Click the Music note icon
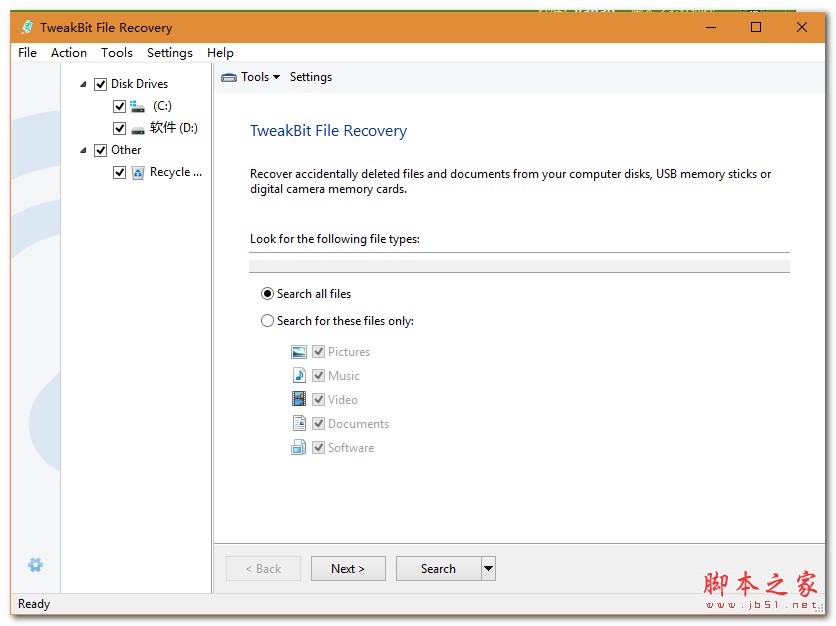Viewport: 836px width, 626px height. 299,375
